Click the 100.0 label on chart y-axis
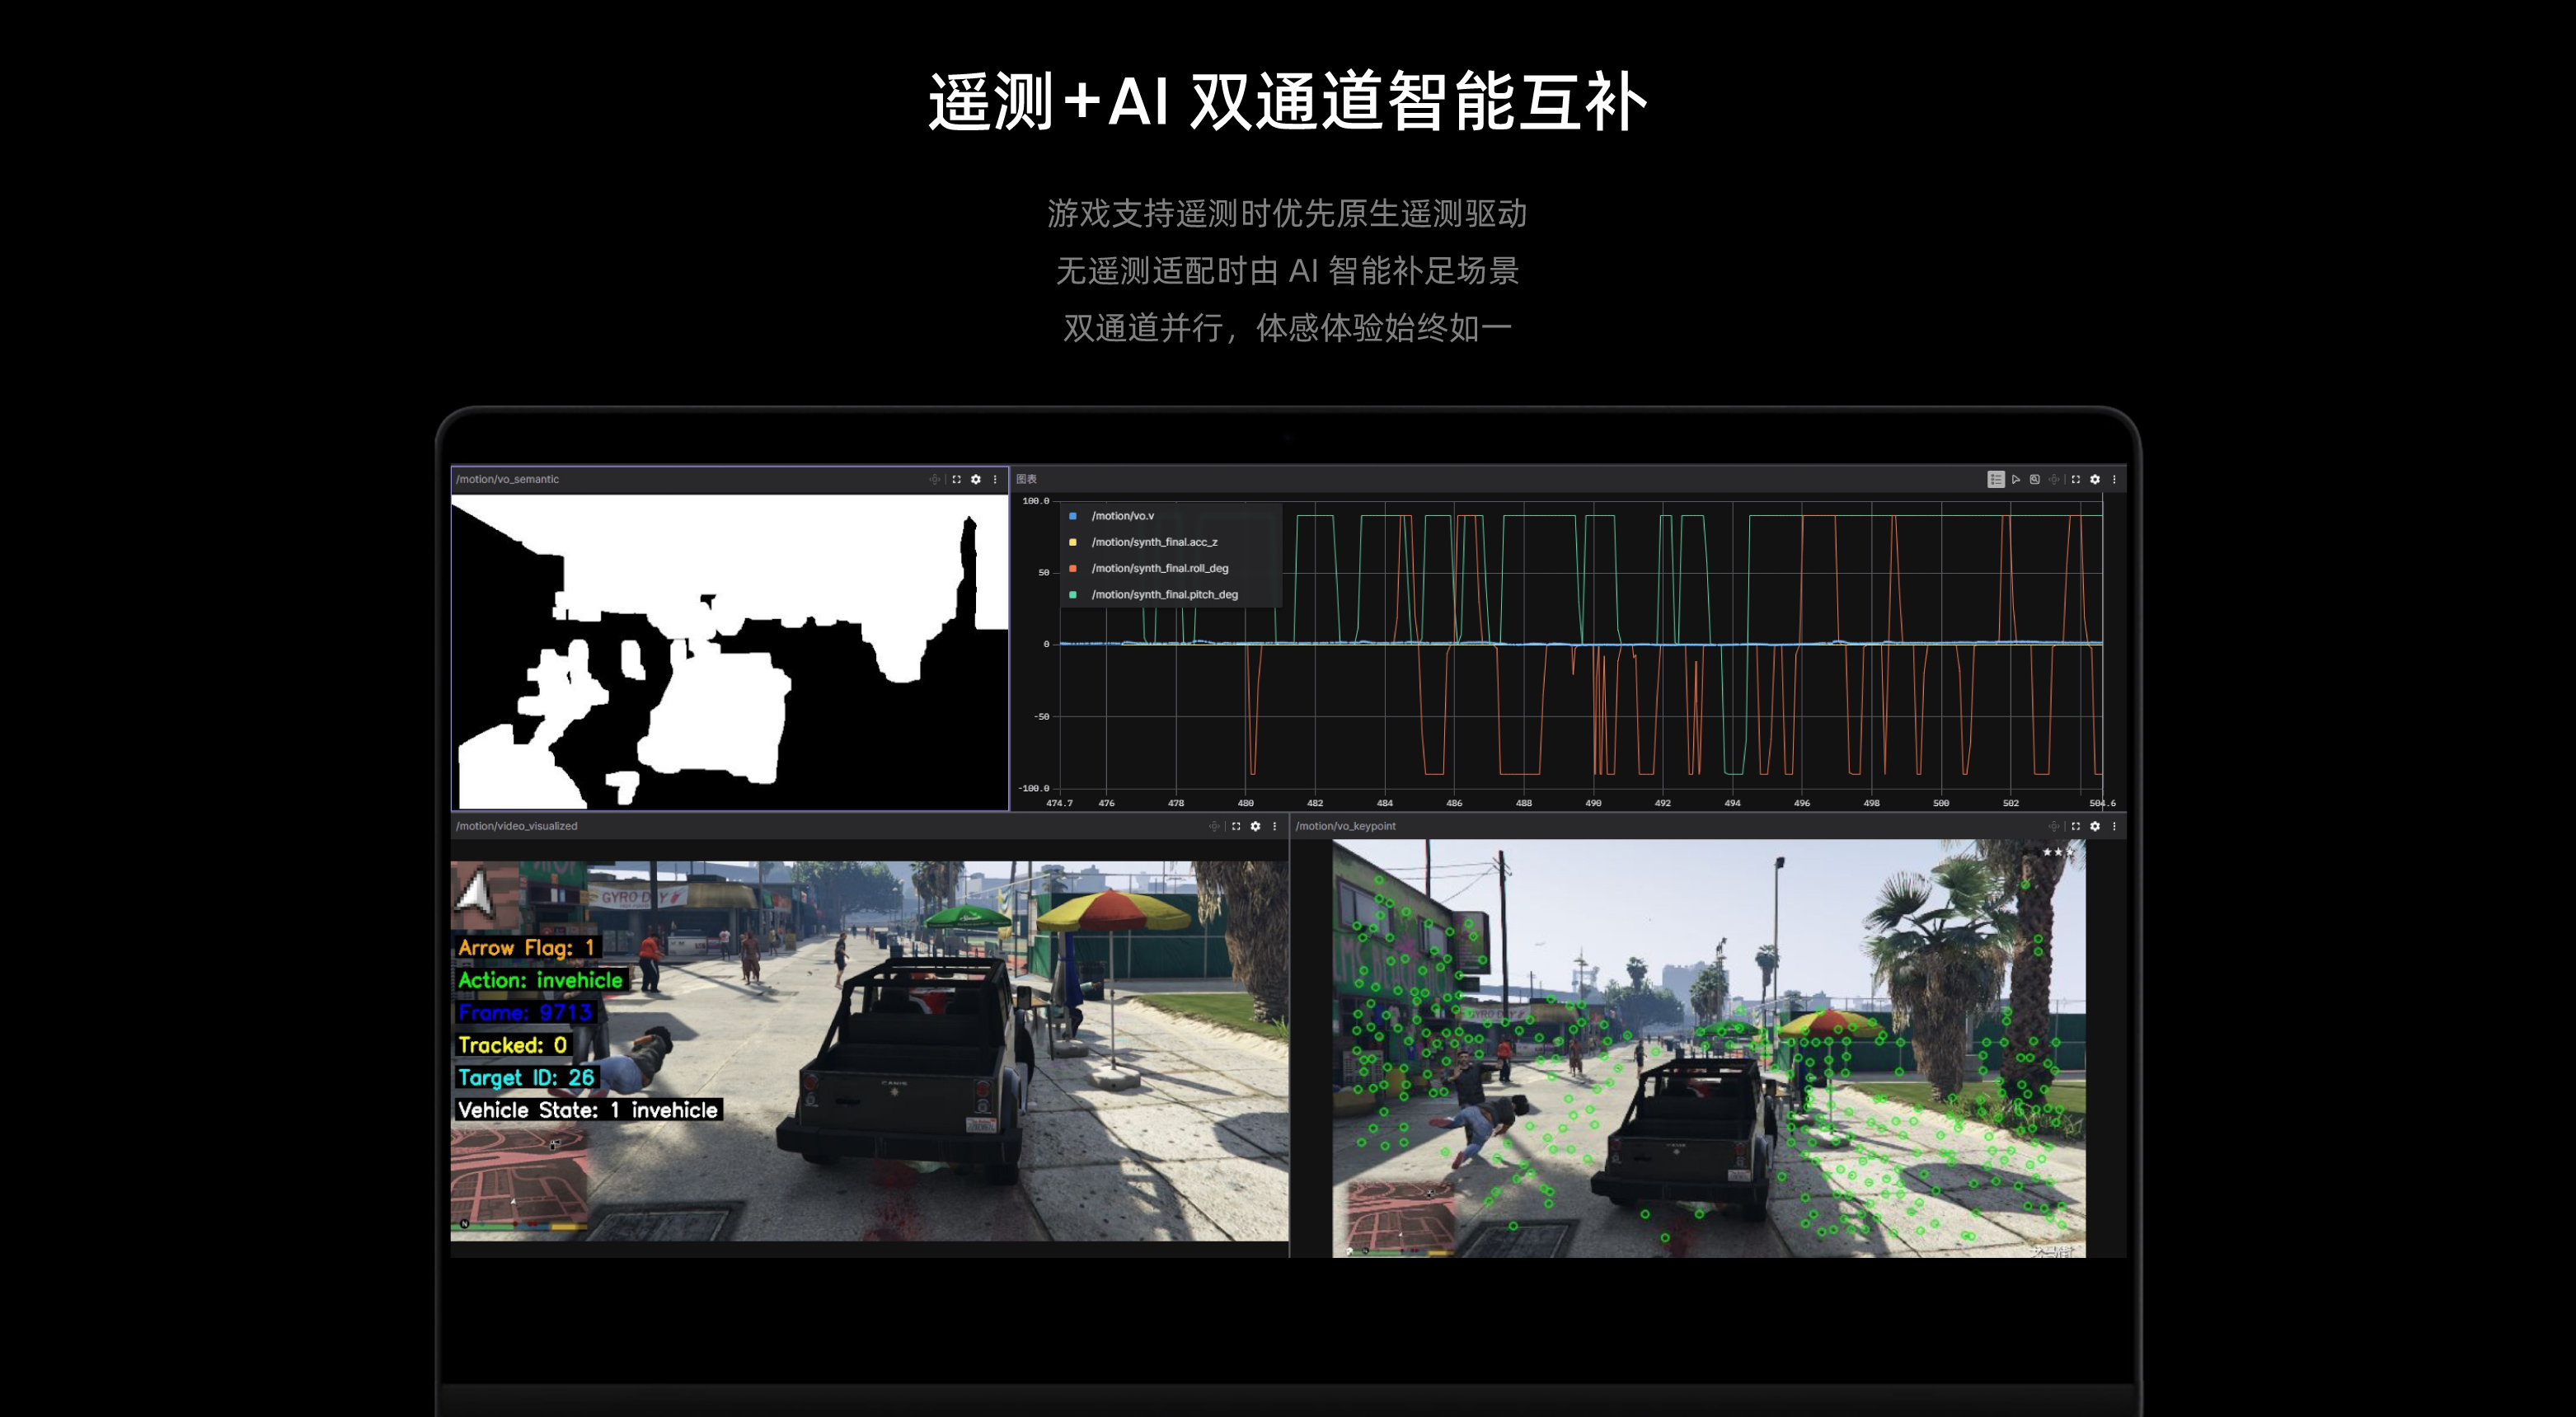This screenshot has width=2576, height=1417. 1036,501
